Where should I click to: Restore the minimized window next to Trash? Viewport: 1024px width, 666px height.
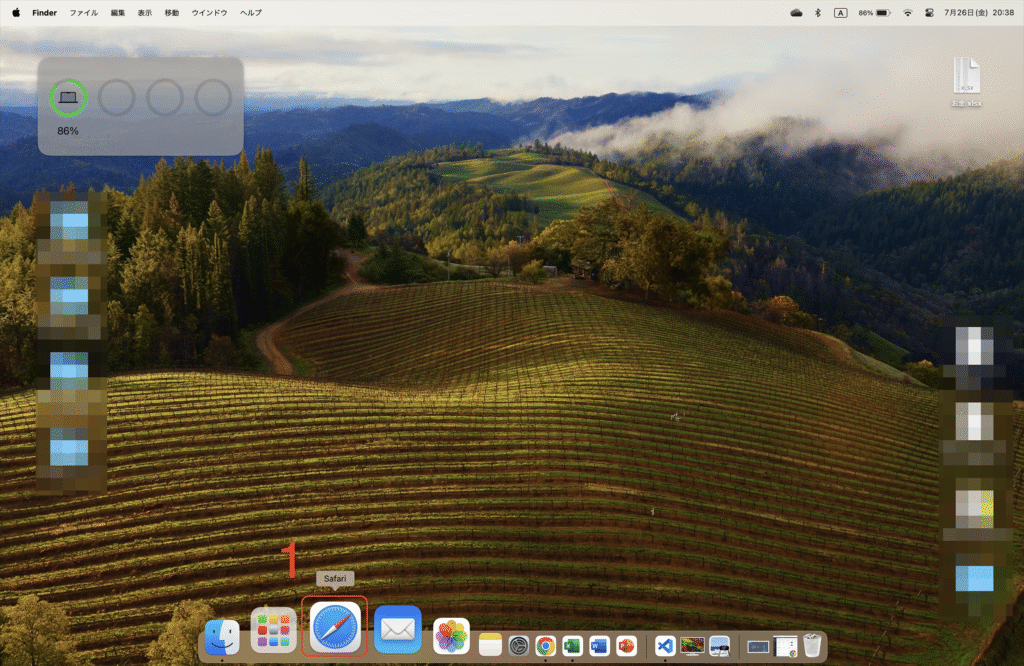(786, 646)
